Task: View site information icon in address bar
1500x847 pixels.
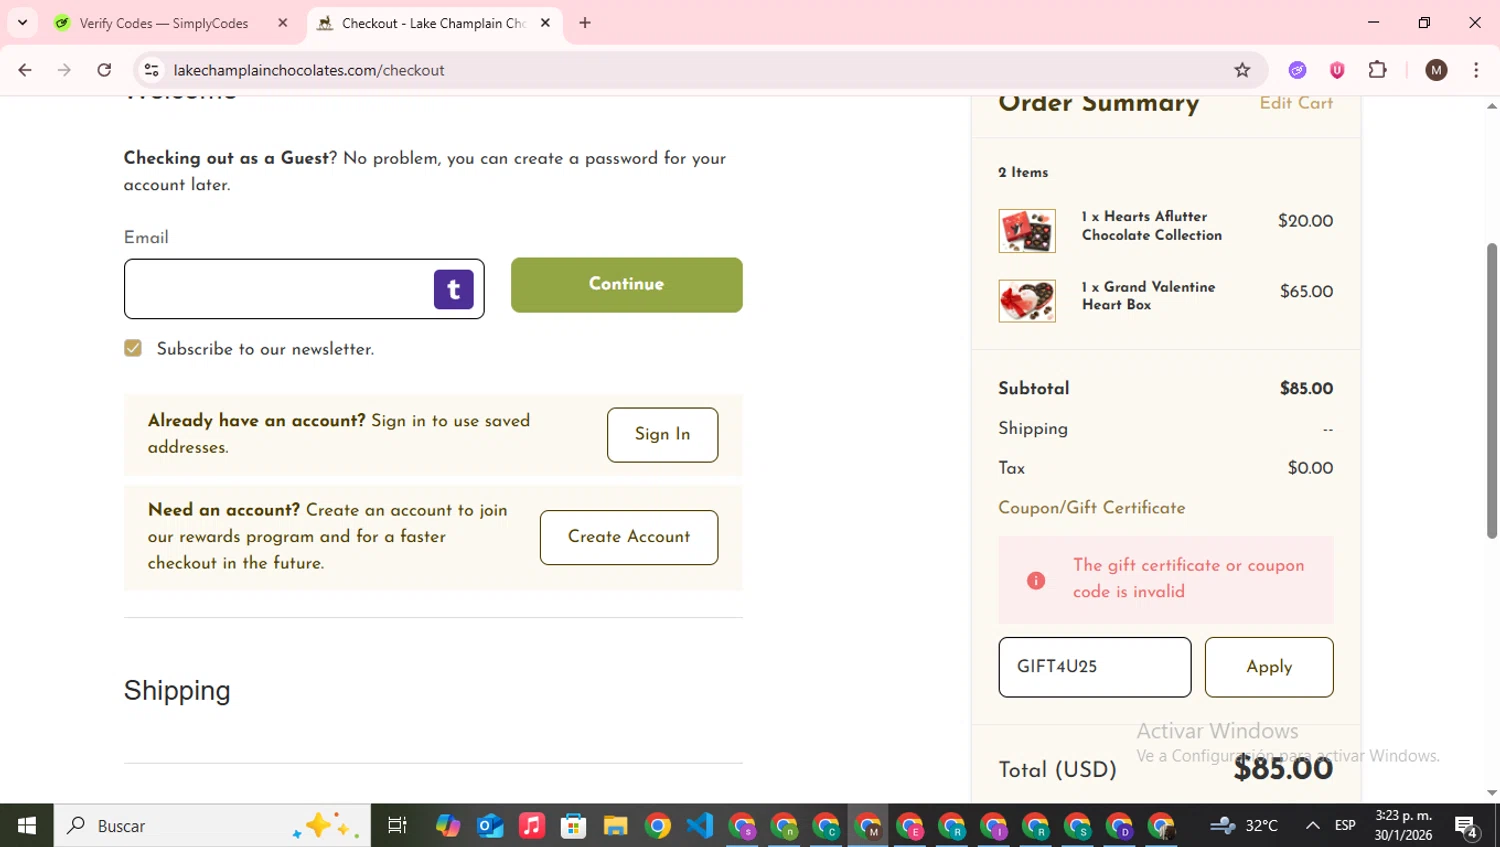Action: 151,70
